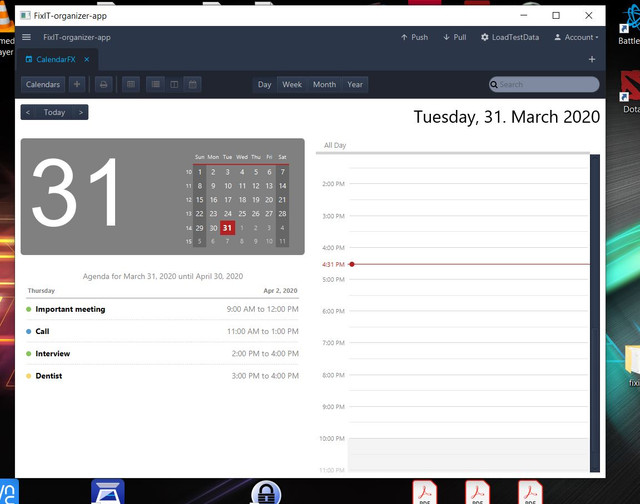
Task: Click the 9:00 AM to 12:00 PM time text
Action: pos(262,309)
